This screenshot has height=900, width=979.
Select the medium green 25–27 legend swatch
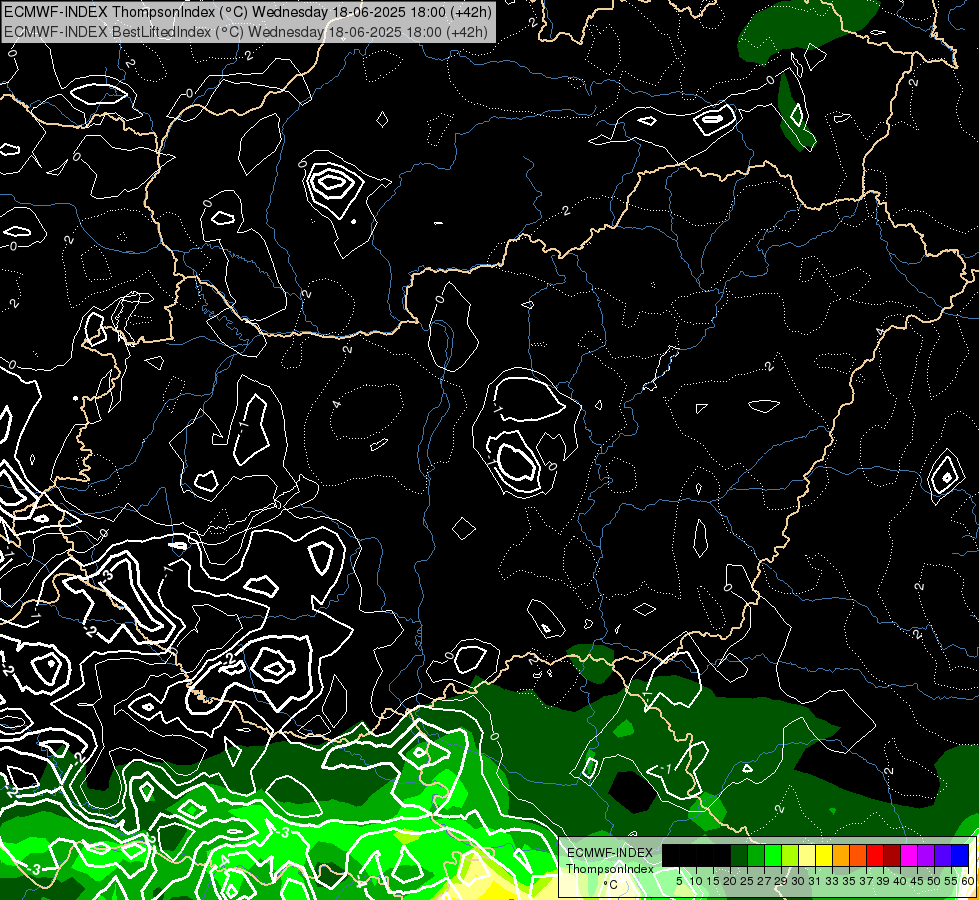[x=756, y=855]
